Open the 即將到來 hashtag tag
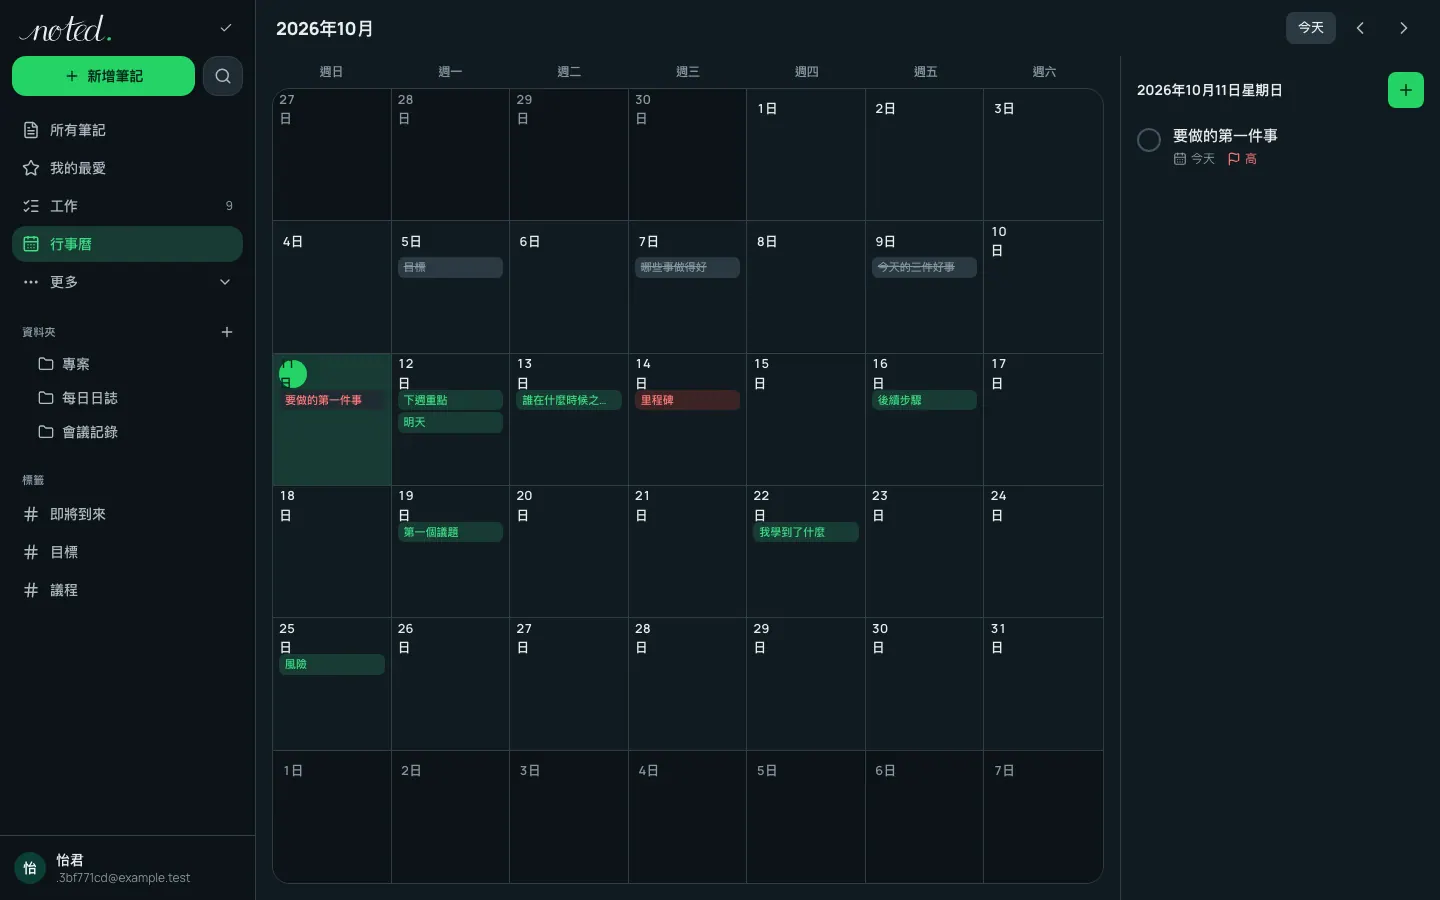Image resolution: width=1440 pixels, height=900 pixels. [127, 514]
